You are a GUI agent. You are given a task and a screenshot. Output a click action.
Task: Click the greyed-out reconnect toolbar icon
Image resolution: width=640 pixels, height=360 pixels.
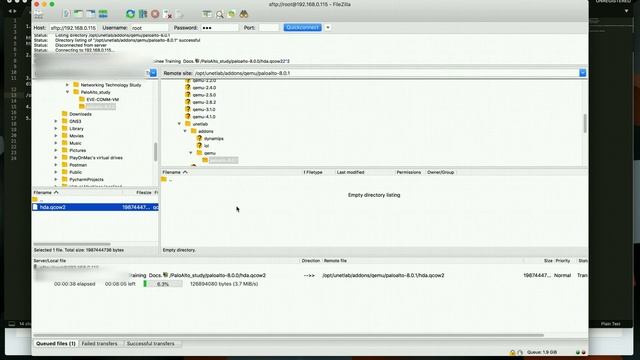180,14
